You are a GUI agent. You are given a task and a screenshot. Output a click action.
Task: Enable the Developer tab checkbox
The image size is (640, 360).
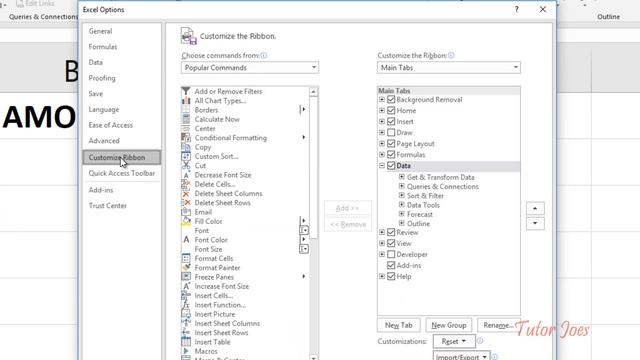point(391,254)
